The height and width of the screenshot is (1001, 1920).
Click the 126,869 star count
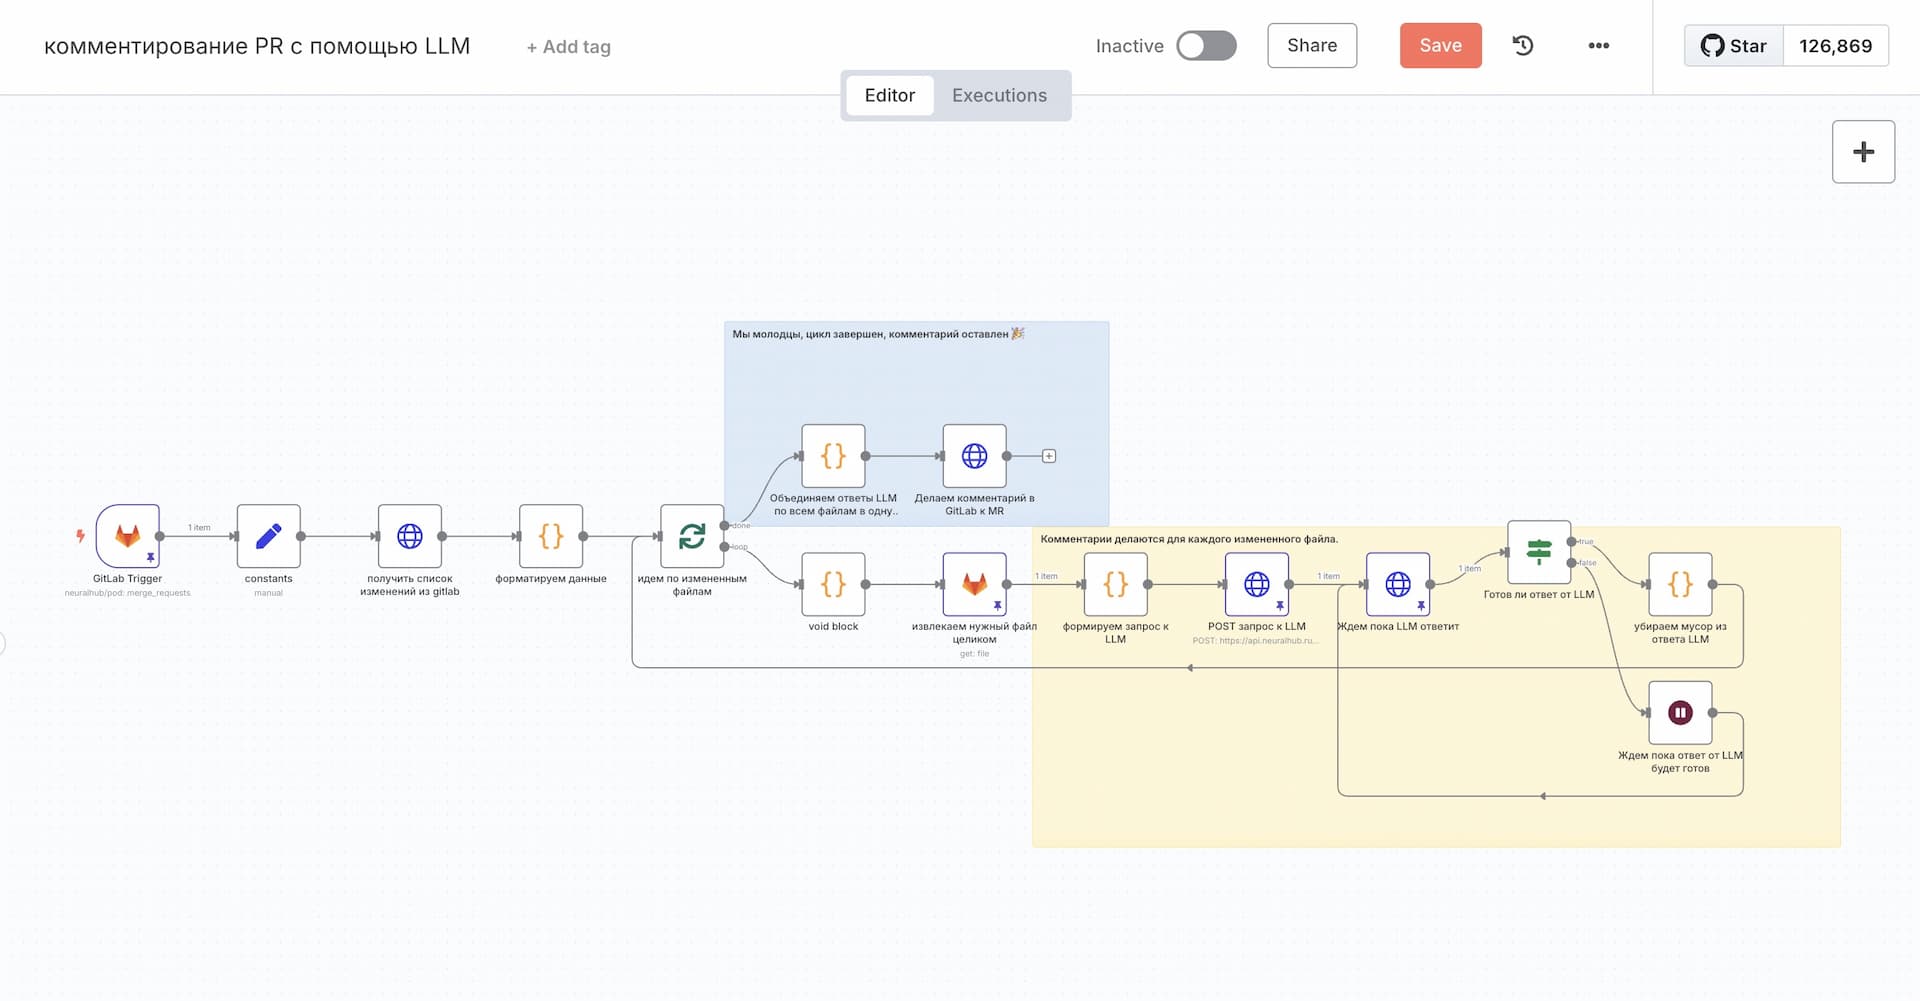point(1835,46)
